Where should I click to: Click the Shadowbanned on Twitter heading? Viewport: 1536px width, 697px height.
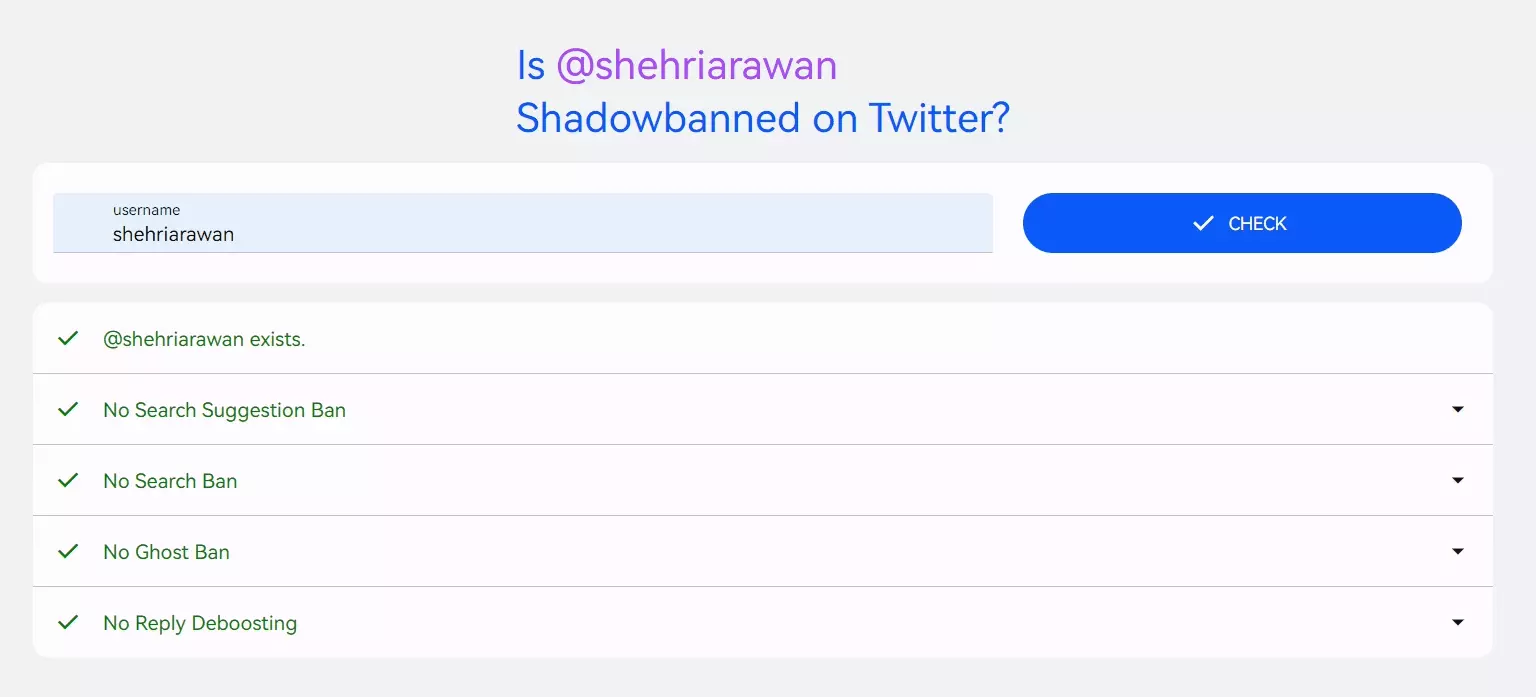[763, 118]
